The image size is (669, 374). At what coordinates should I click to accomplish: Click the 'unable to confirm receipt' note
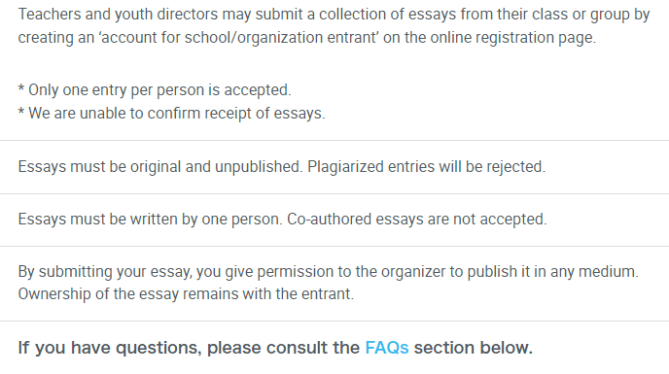coord(172,113)
